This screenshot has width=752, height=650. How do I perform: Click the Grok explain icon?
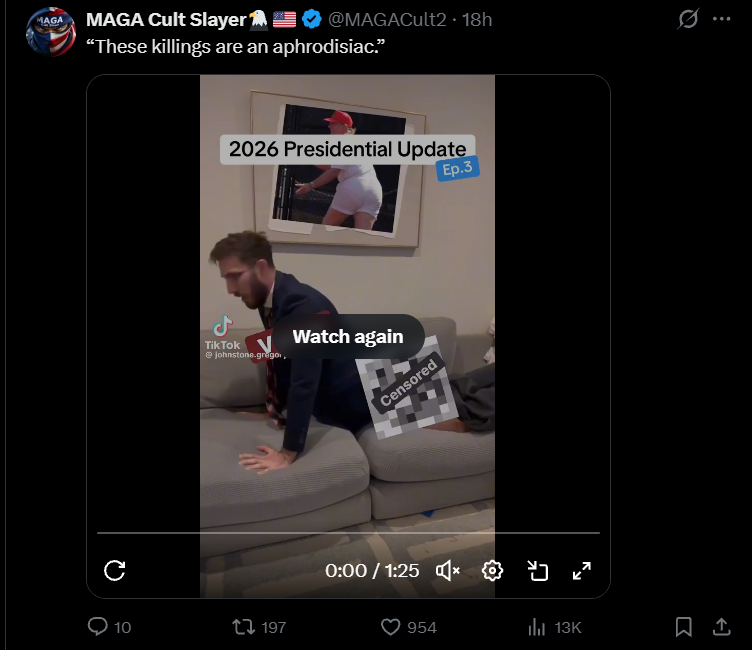click(688, 19)
